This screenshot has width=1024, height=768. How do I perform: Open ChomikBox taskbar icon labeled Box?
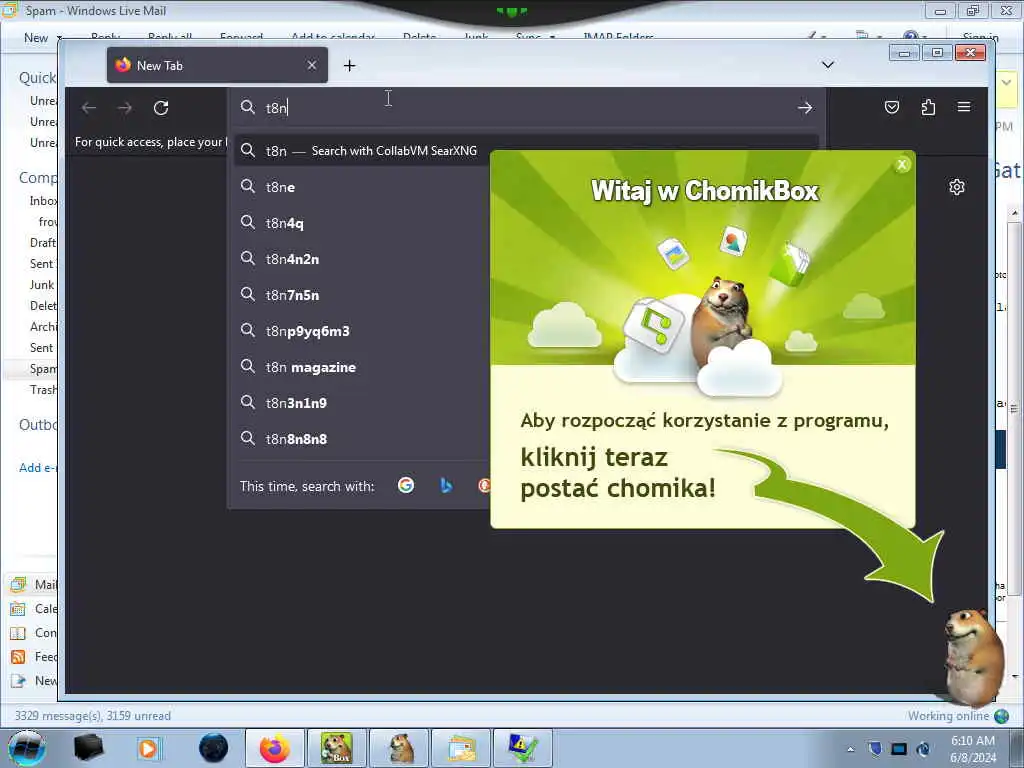336,748
